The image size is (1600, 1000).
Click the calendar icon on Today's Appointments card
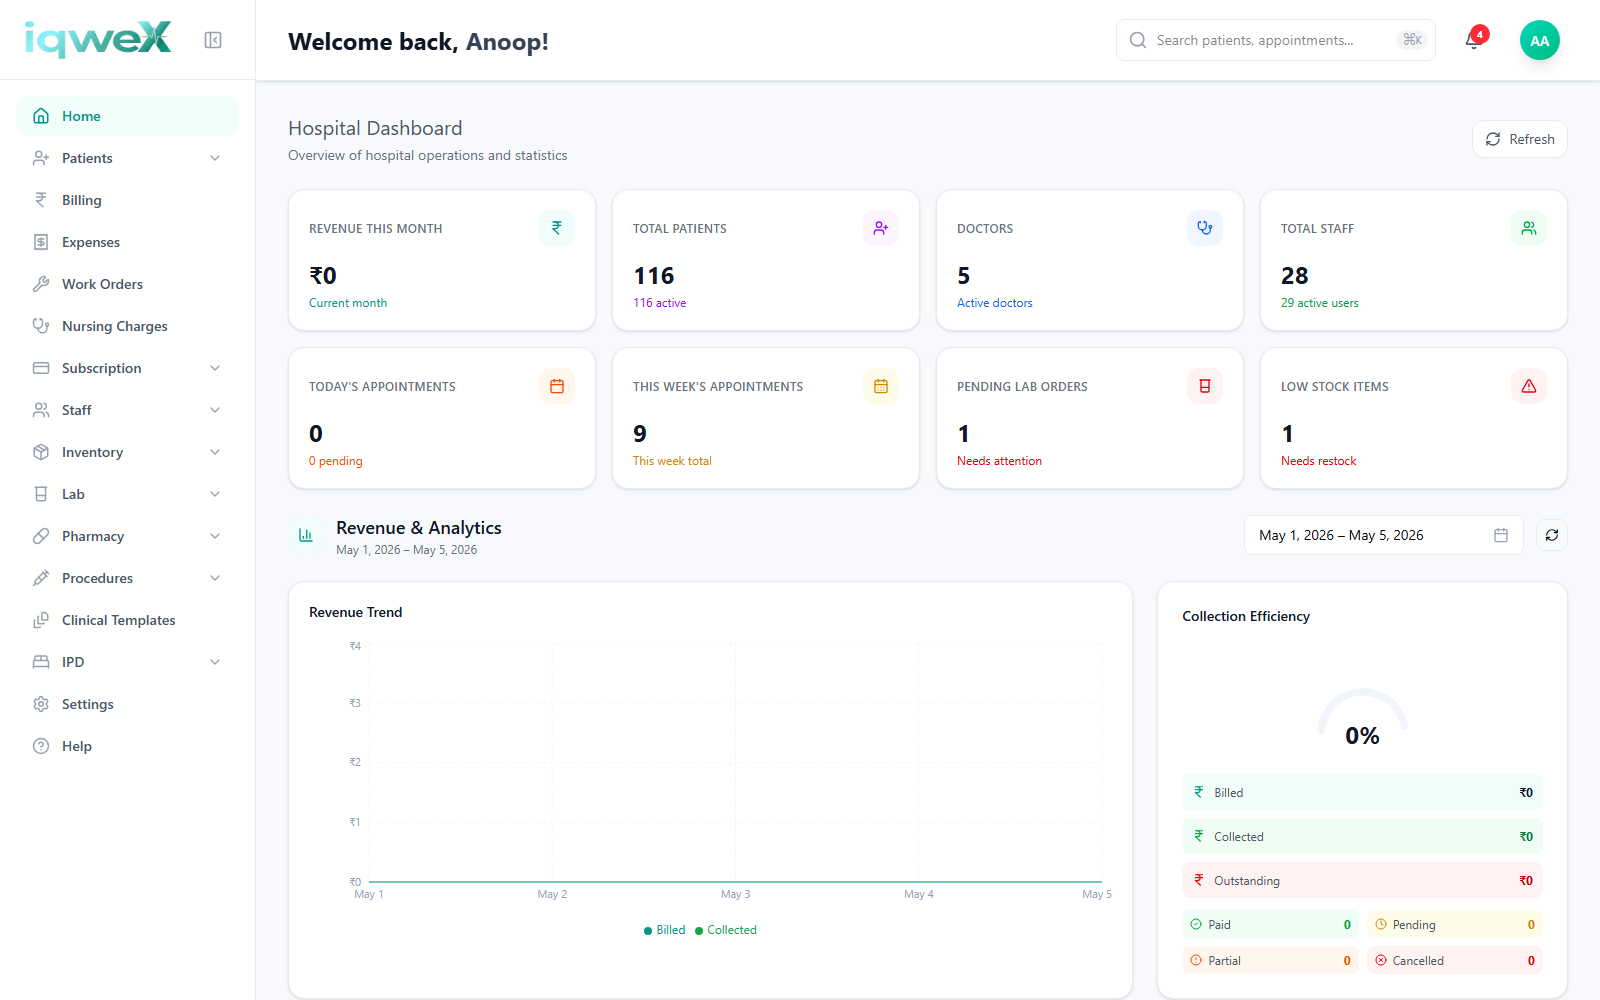click(557, 386)
